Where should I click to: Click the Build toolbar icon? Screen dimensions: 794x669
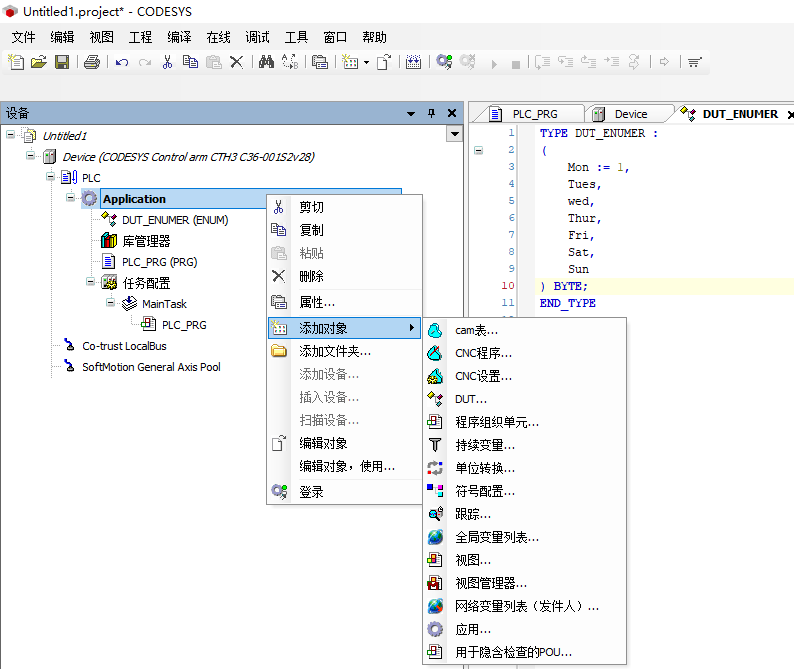click(x=413, y=62)
